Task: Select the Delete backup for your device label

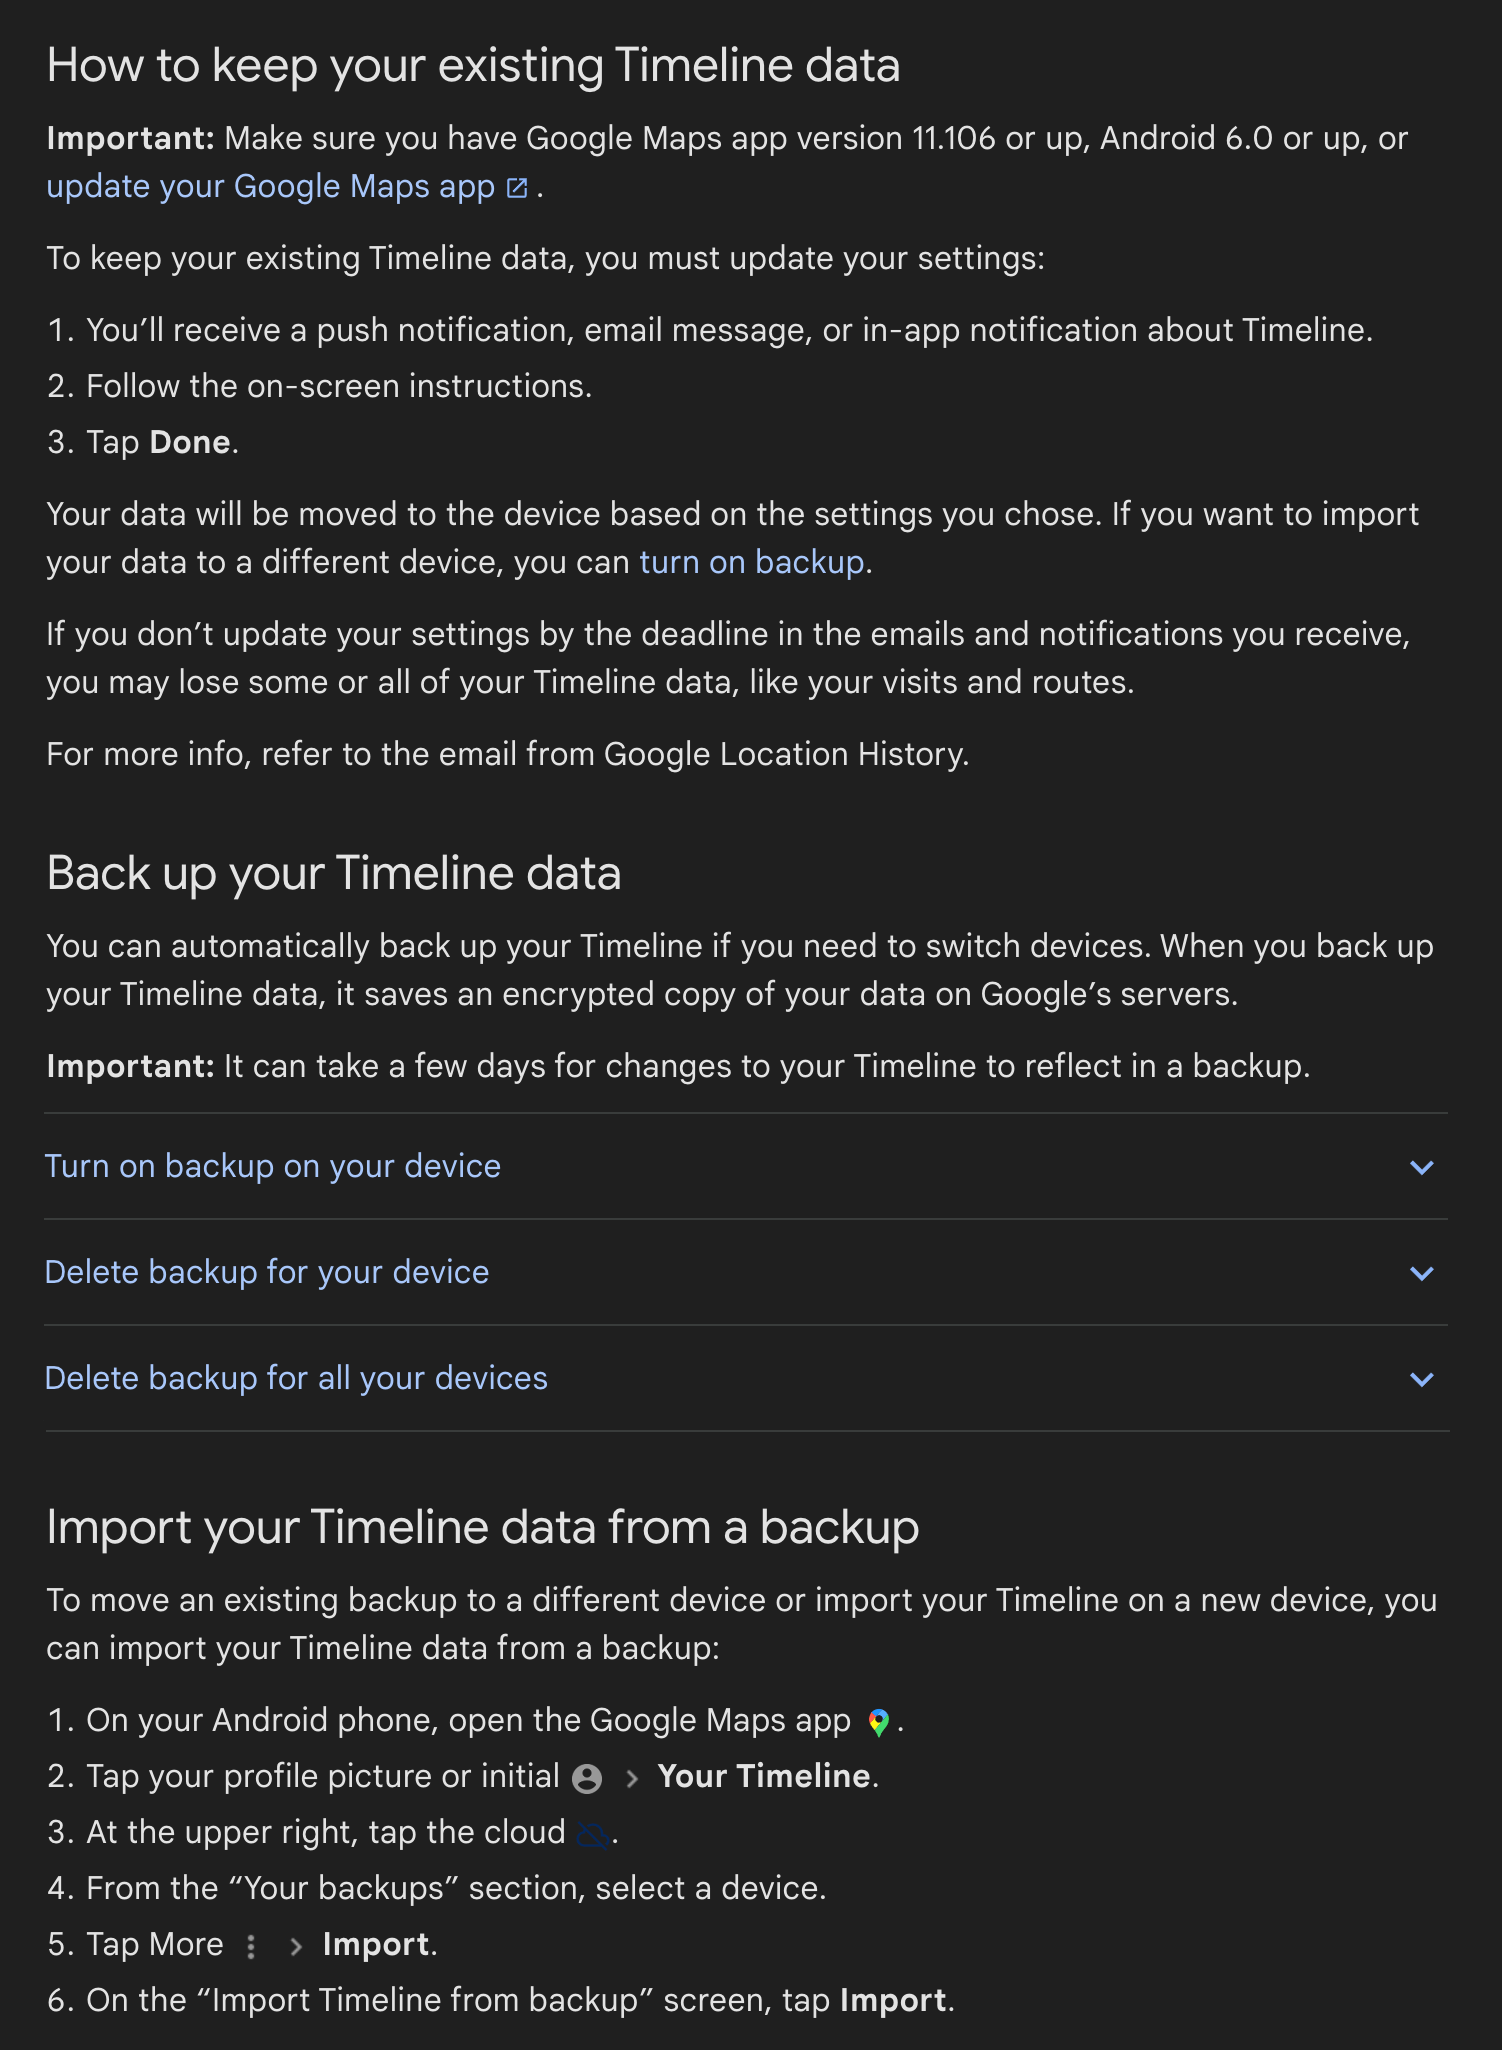Action: [x=266, y=1272]
